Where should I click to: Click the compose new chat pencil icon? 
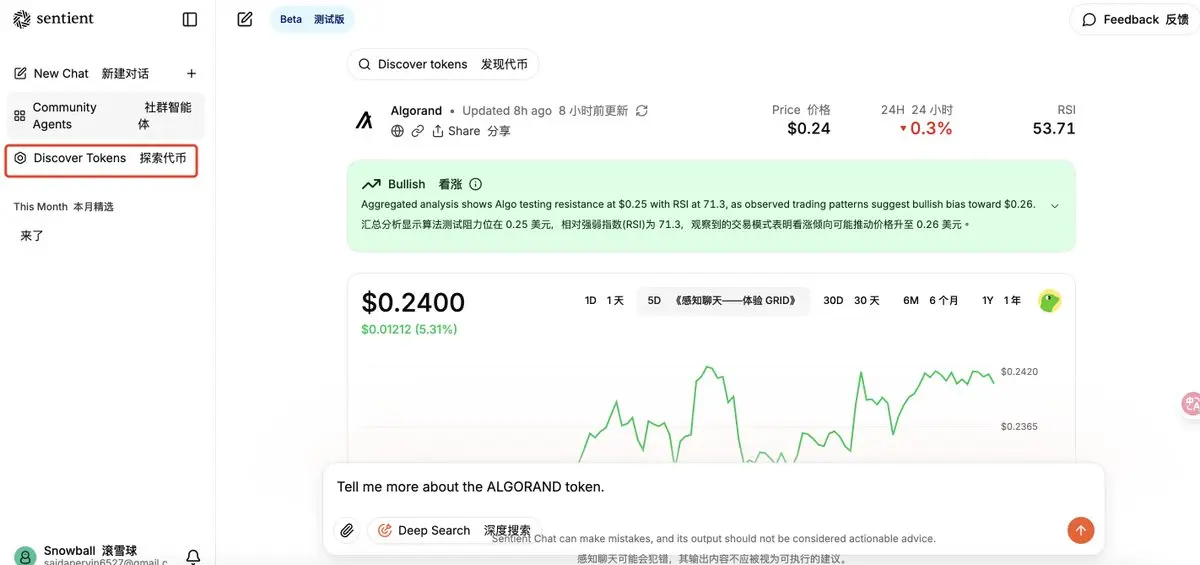click(245, 19)
